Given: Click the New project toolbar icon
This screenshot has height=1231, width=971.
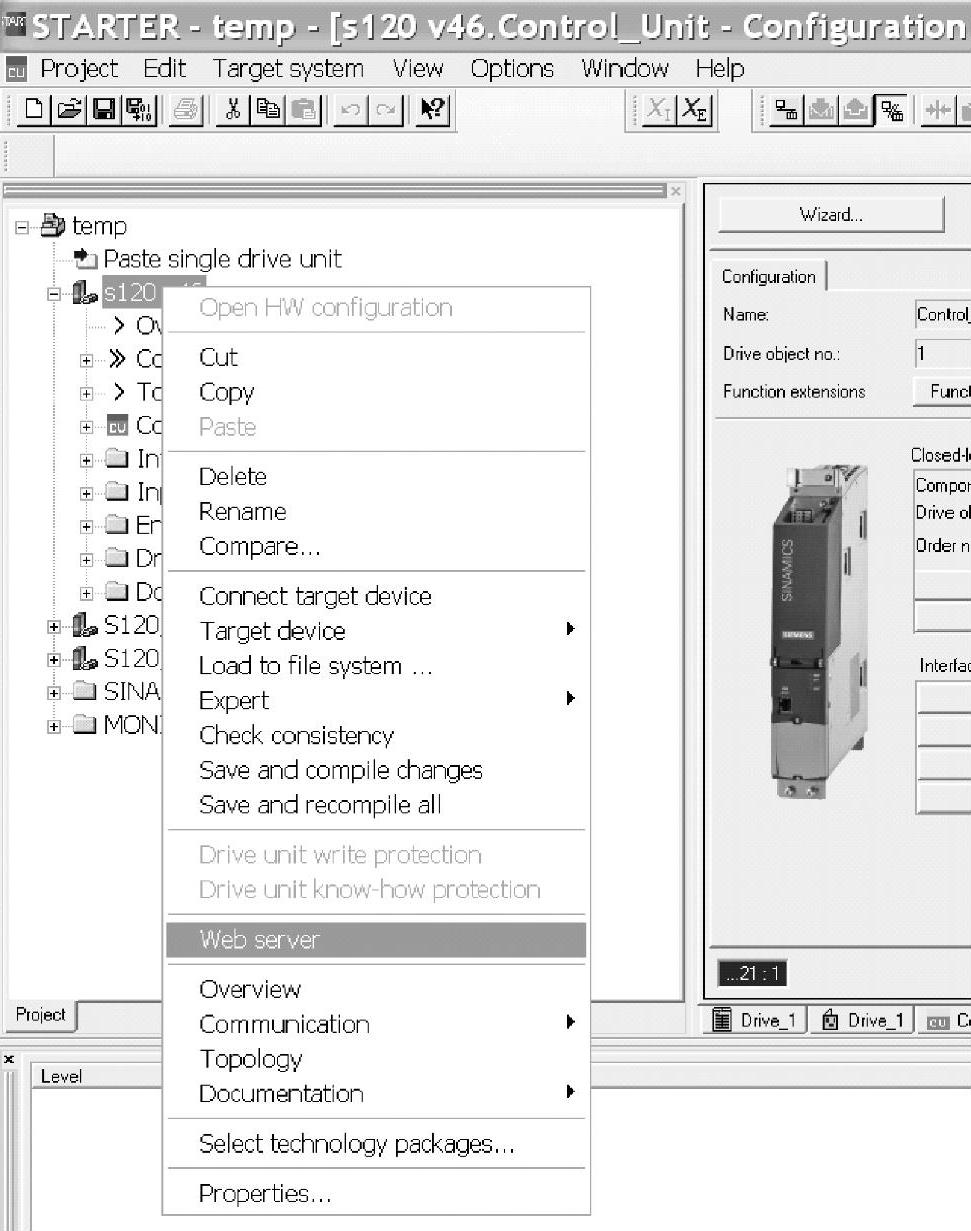Looking at the screenshot, I should pyautogui.click(x=35, y=110).
